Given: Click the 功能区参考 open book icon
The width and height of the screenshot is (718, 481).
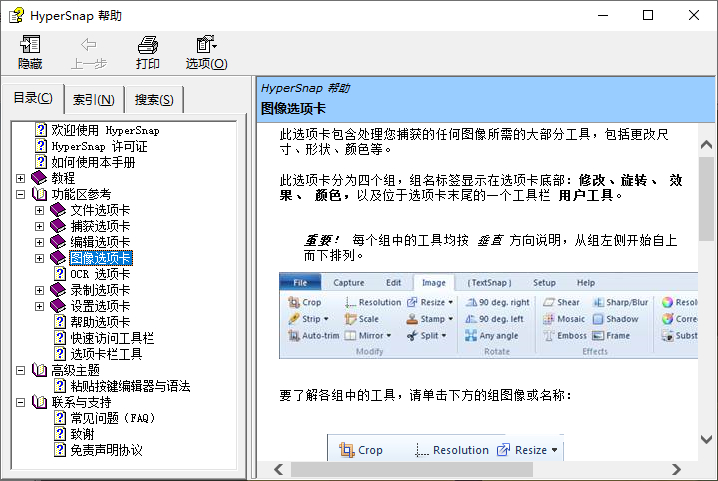Looking at the screenshot, I should 39,194.
